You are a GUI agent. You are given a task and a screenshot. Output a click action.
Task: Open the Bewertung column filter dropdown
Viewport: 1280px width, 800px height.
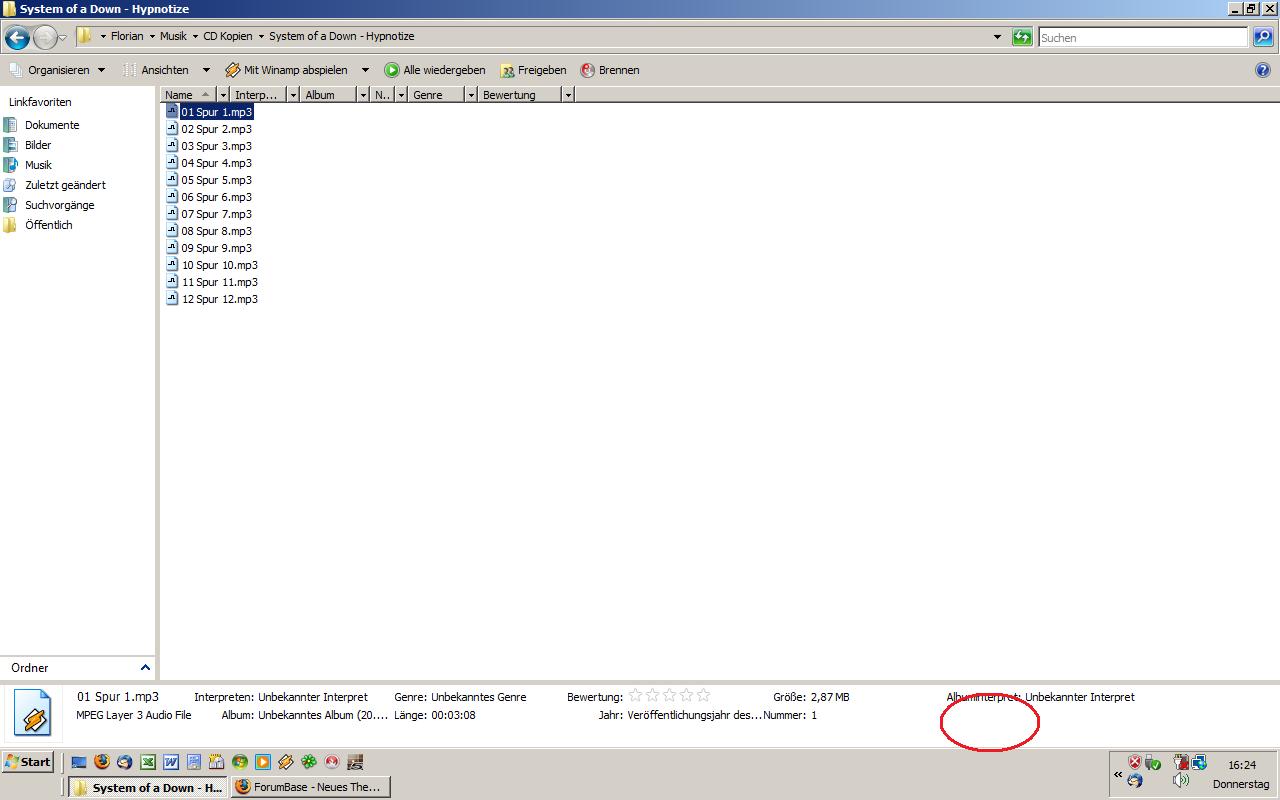point(568,95)
